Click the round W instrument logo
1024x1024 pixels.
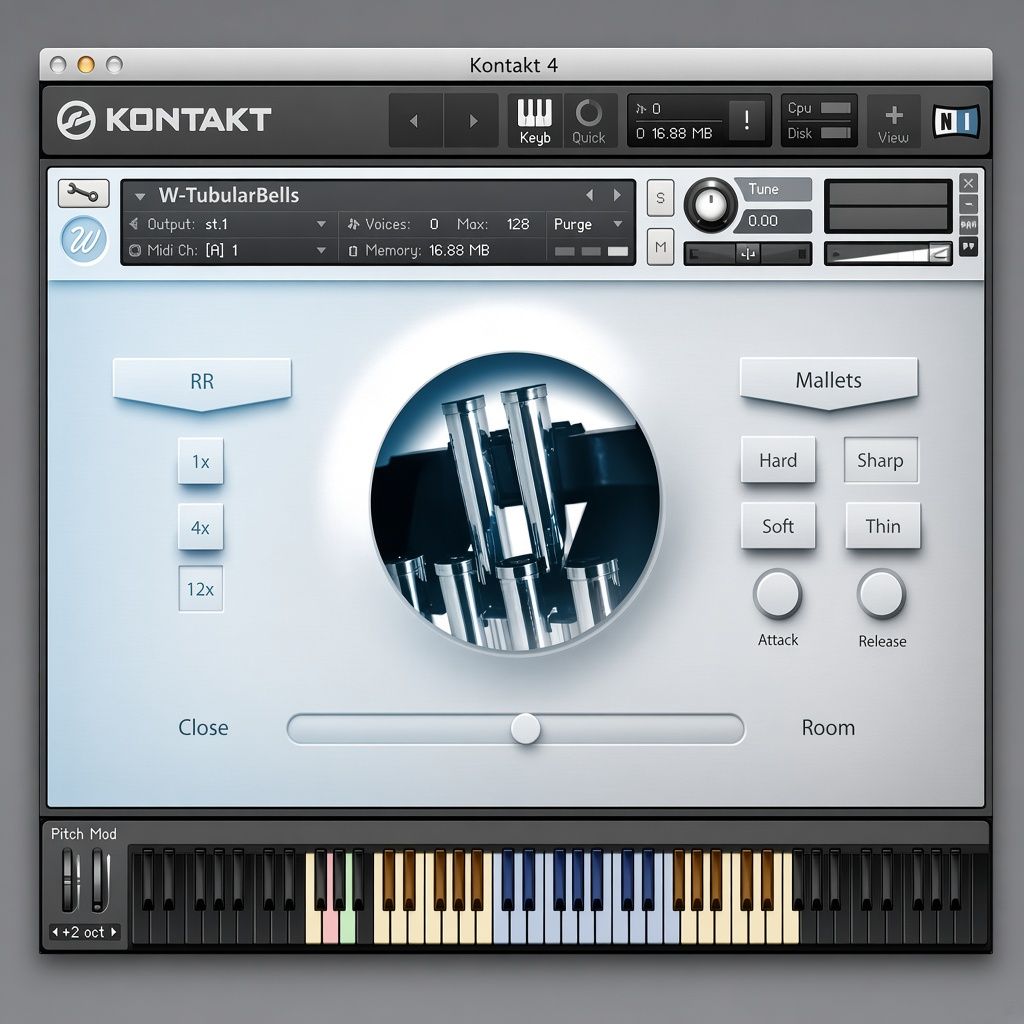[x=84, y=240]
